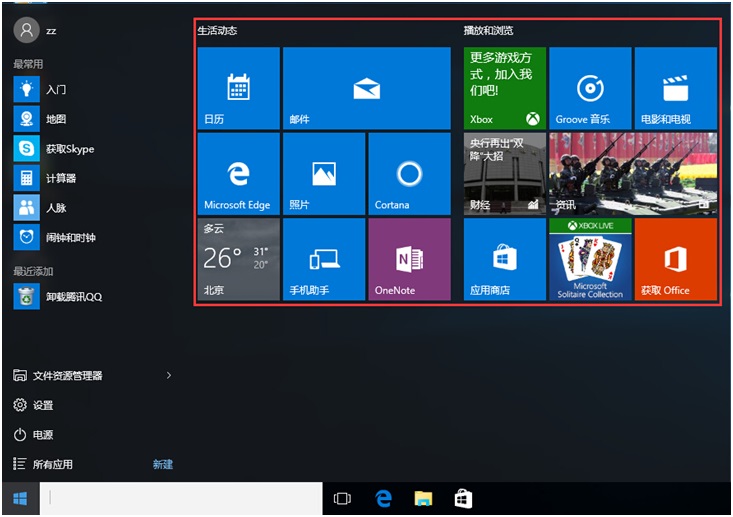Expand the 文件资源管理器 arrow
This screenshot has height=517, width=733.
[x=168, y=376]
